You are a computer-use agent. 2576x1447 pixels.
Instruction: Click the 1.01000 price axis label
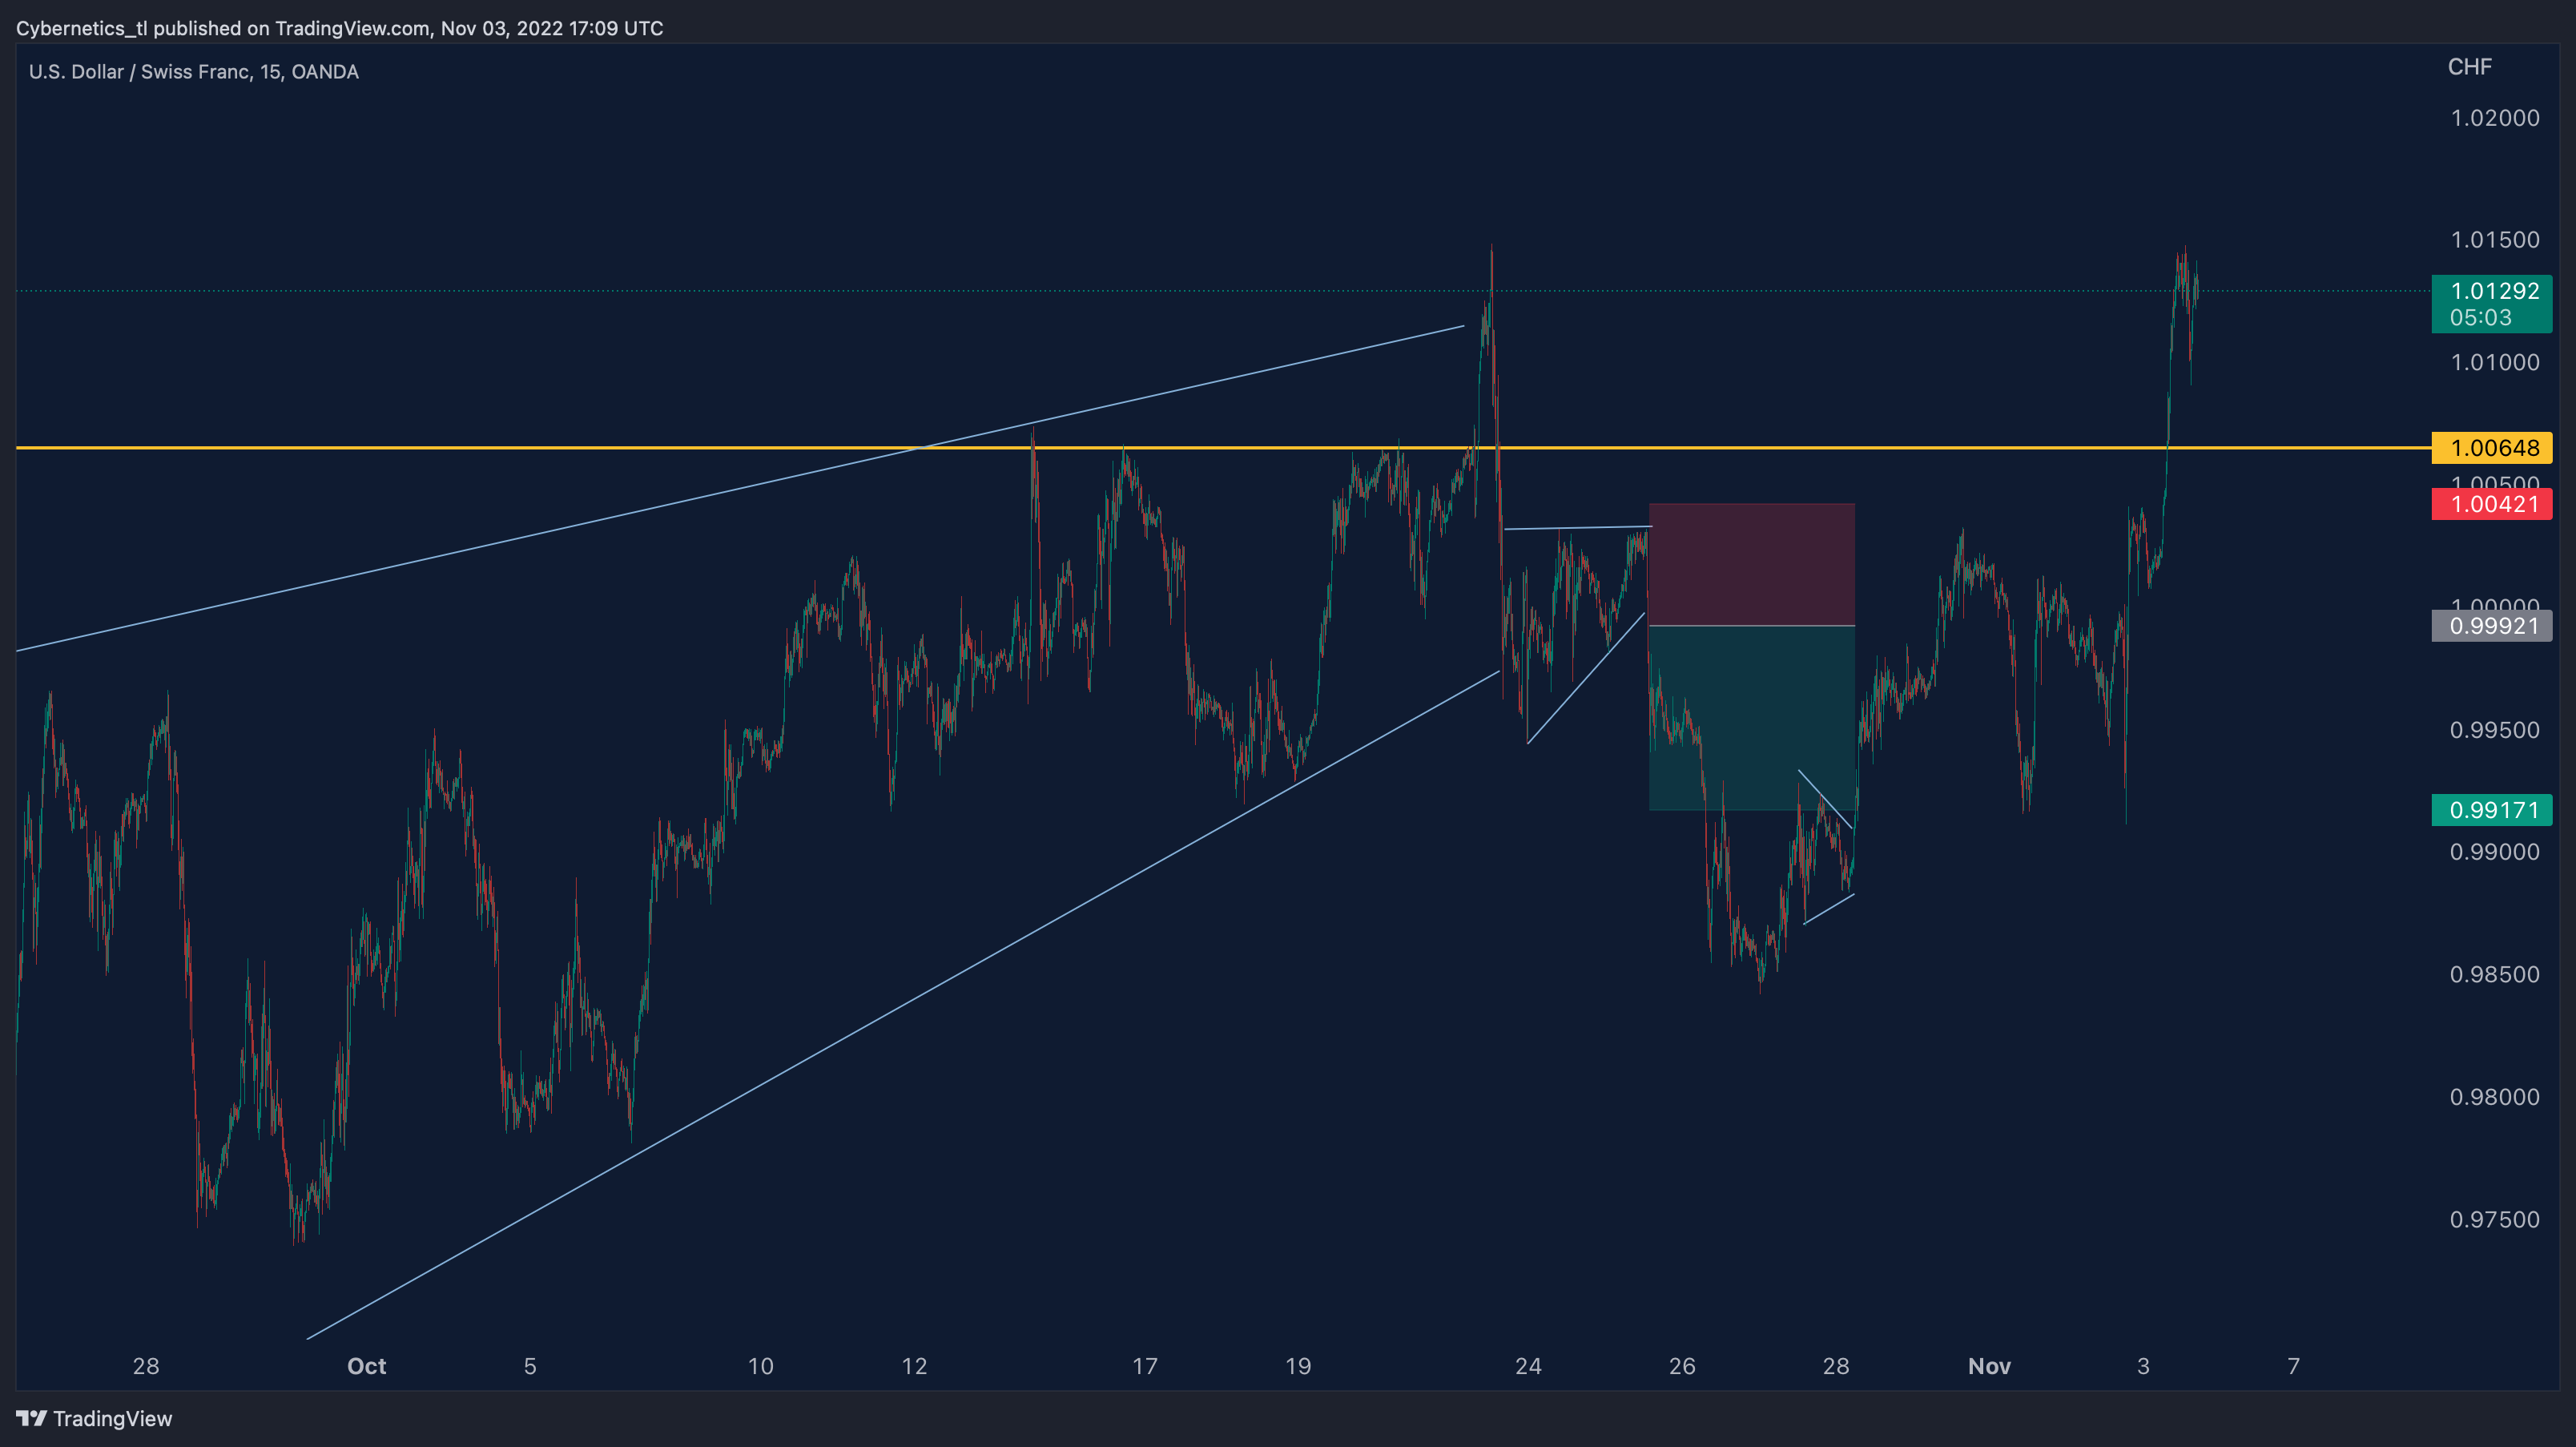(2494, 362)
